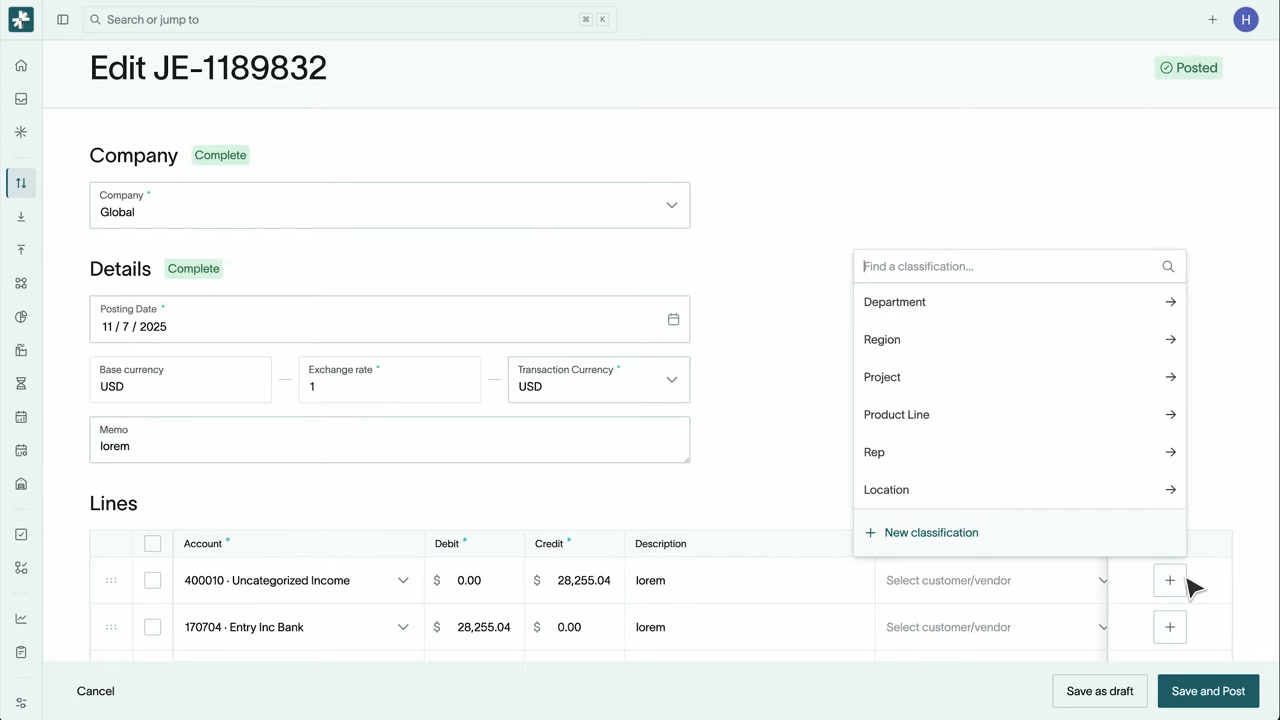The image size is (1280, 720).
Task: Open the download arrow sidebar icon
Action: [x=21, y=217]
